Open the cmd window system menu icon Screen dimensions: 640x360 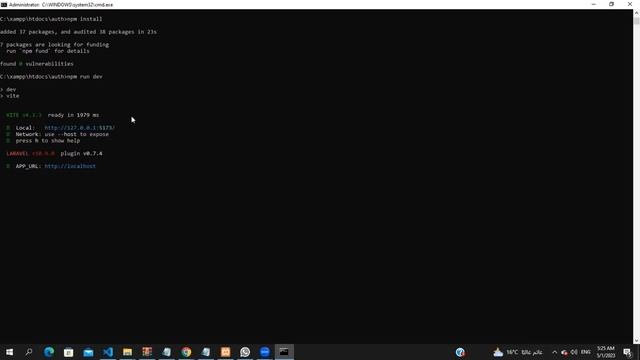point(4,4)
